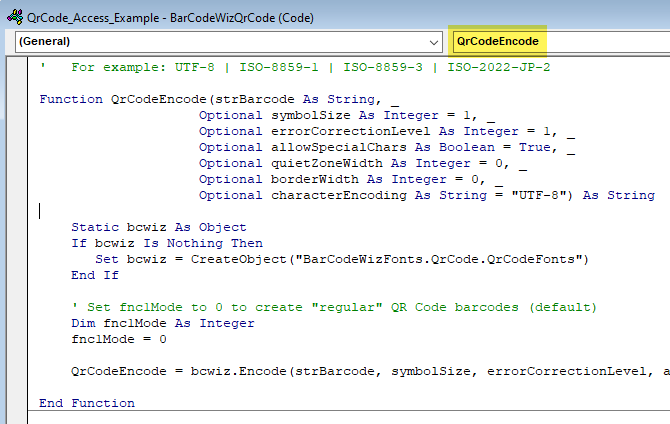Click the 'QrCodeEncode = bcwiz.Encode' line
670x424 pixels.
[x=370, y=371]
